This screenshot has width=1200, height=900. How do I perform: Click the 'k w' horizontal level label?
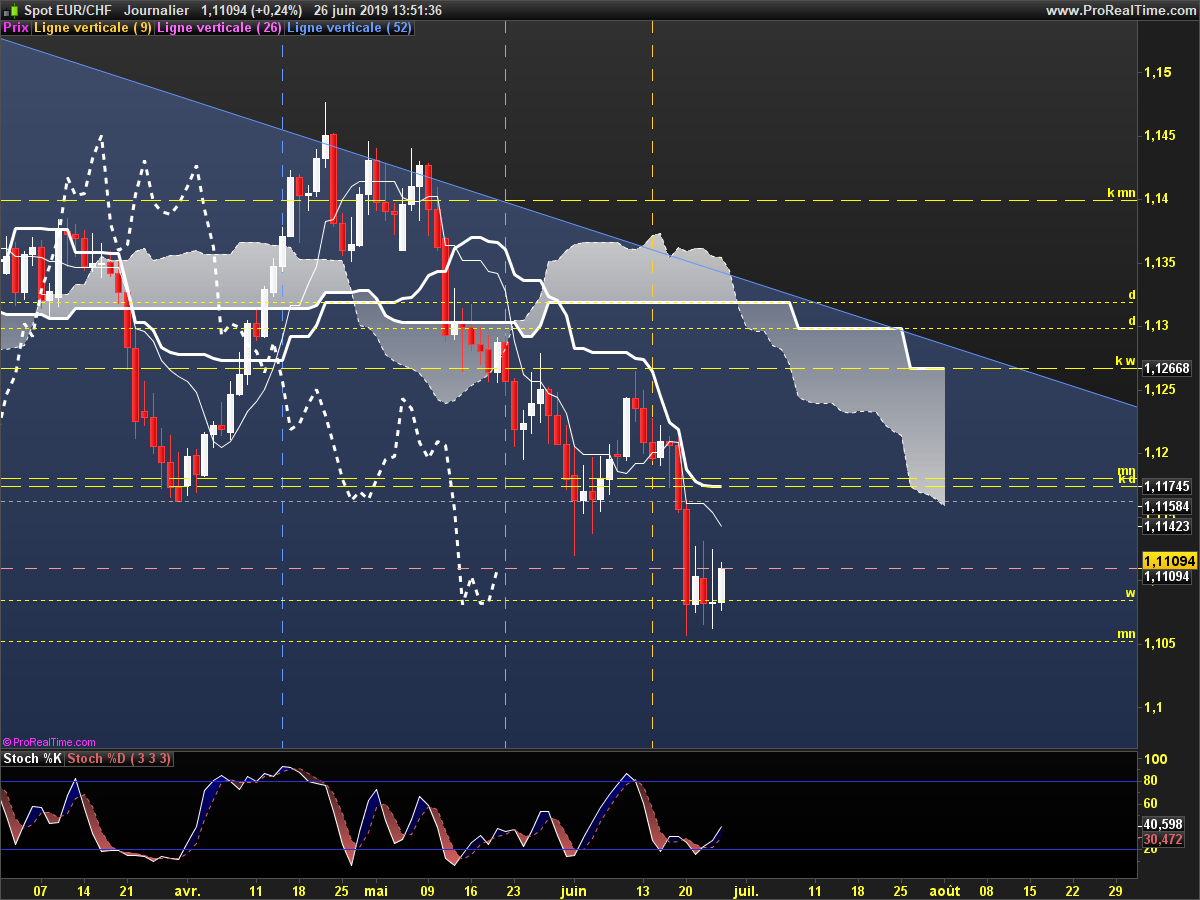[1125, 361]
